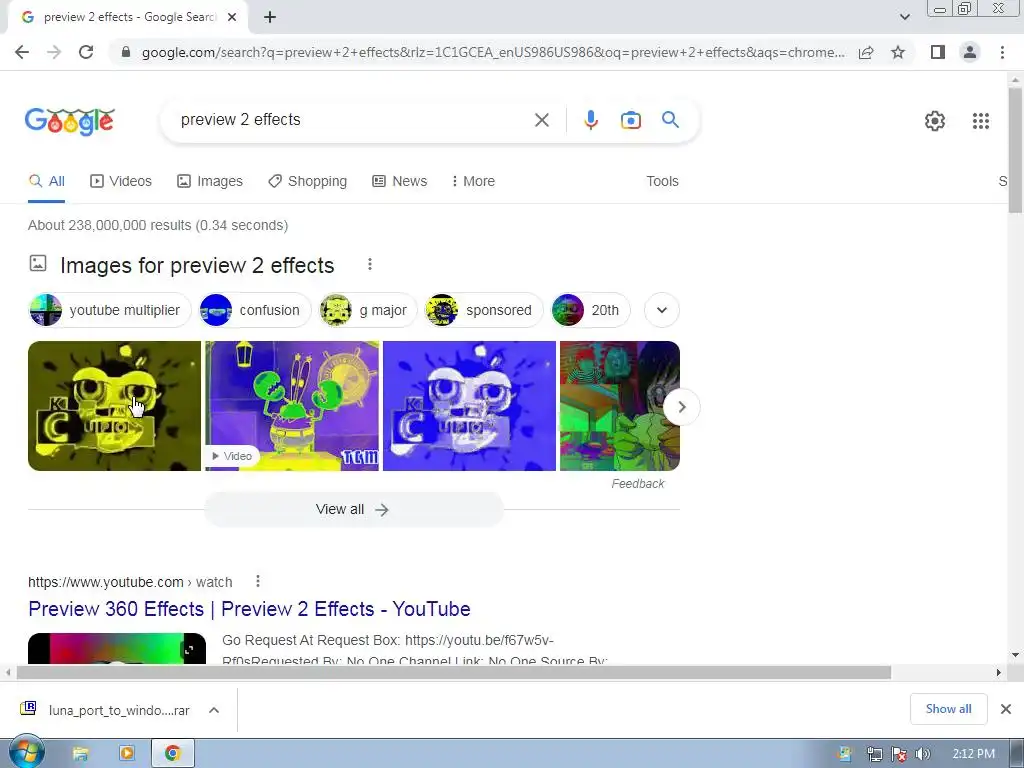Click the vertical page scrollbar thumb
Viewport: 1024px width, 768px height.
[1015, 150]
